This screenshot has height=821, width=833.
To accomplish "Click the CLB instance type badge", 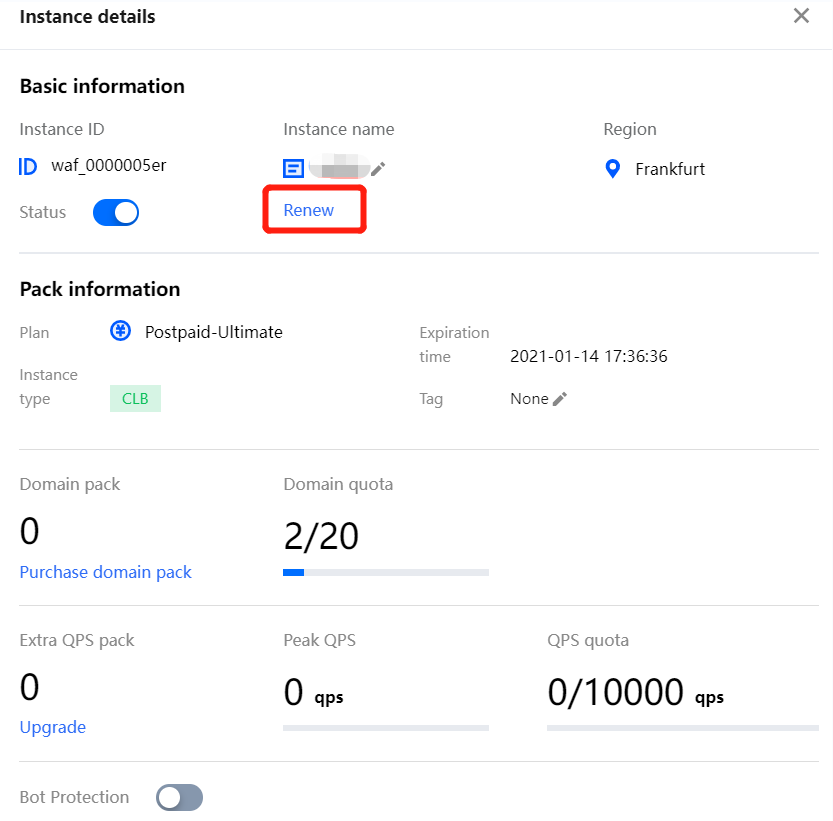I will click(x=135, y=399).
